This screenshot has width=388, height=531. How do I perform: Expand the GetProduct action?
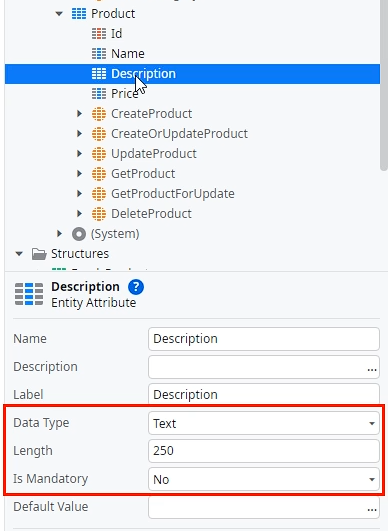79,174
